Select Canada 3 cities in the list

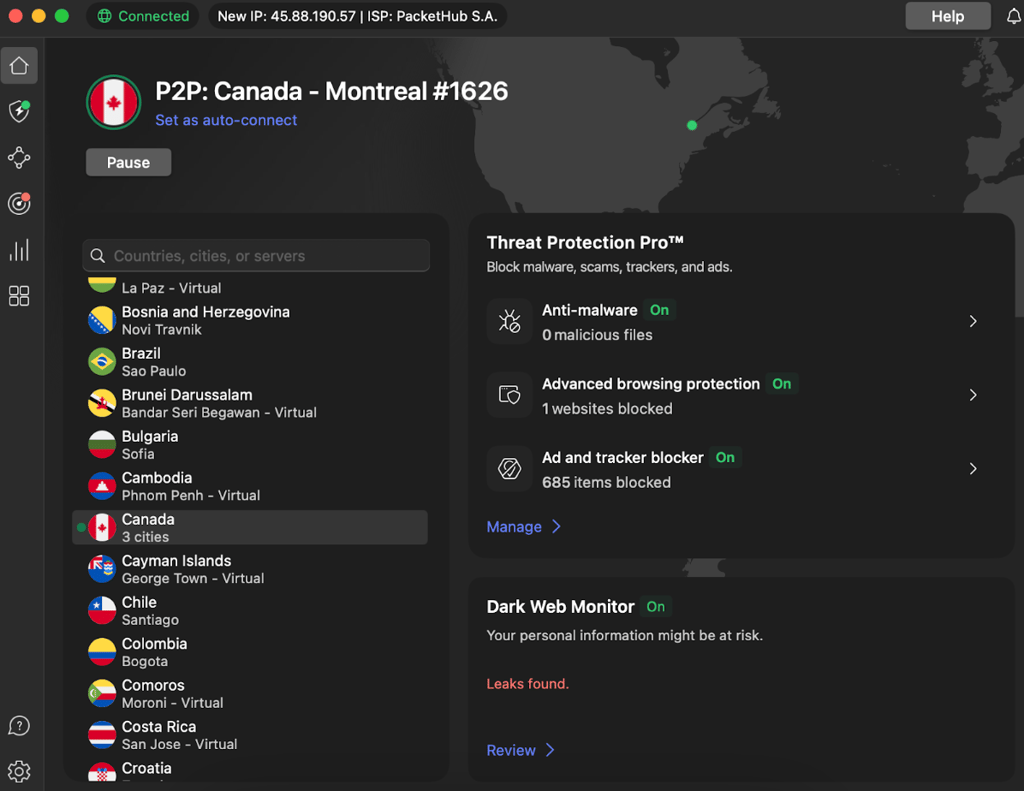coord(250,528)
